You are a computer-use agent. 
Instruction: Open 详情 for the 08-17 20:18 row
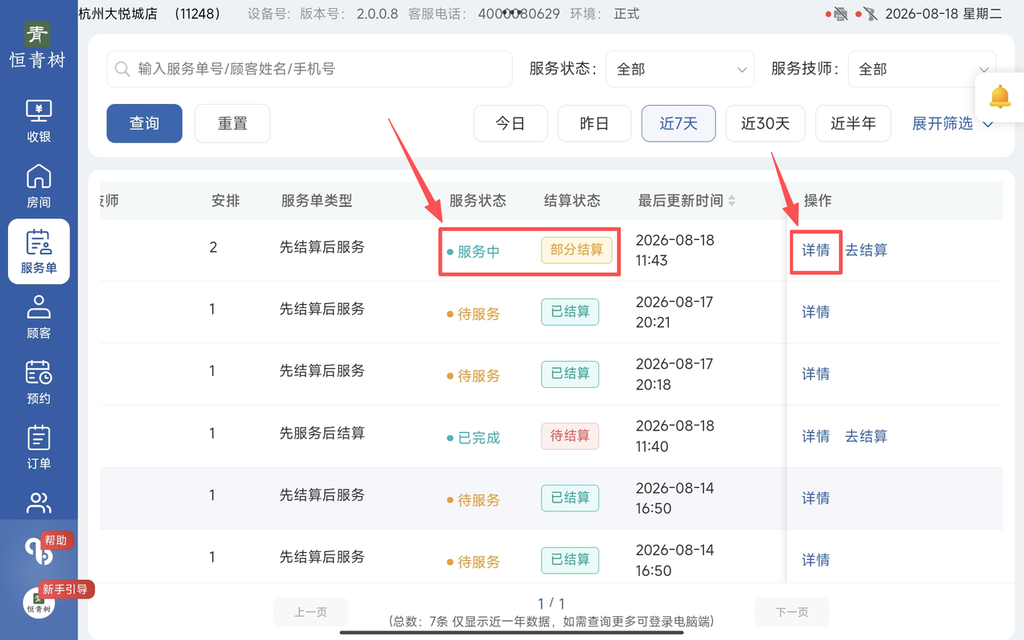816,374
